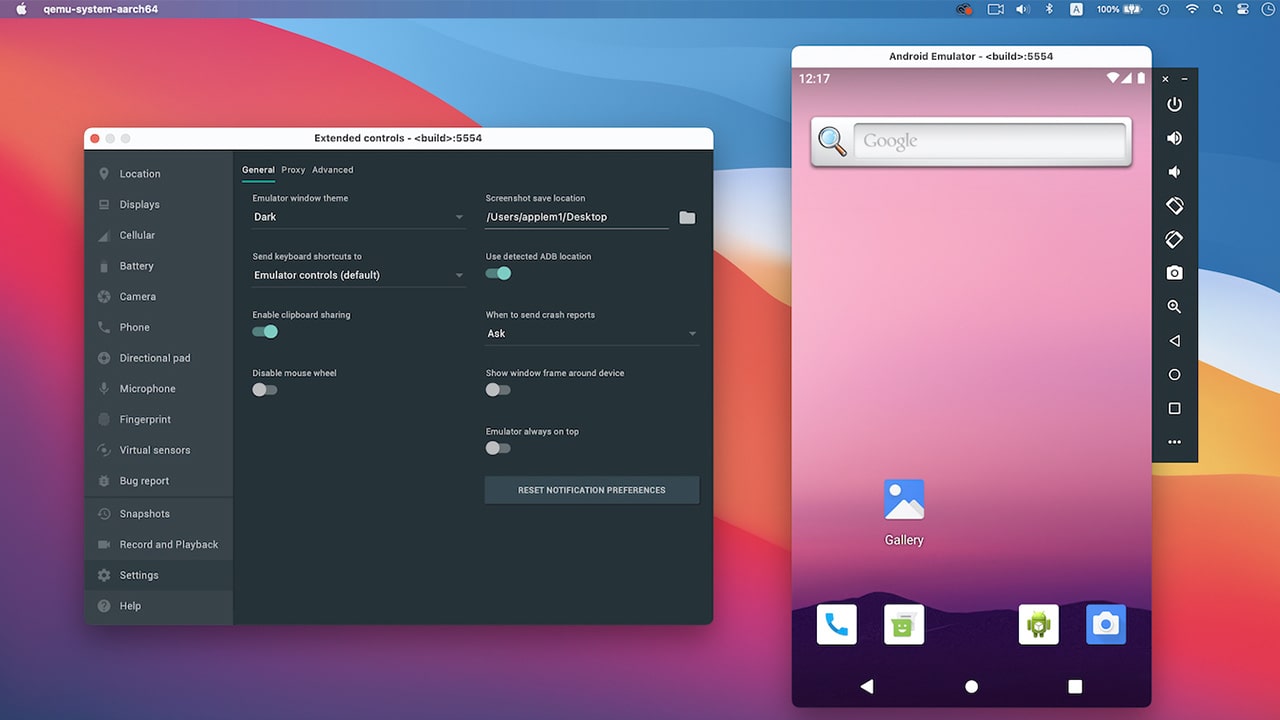Screen dimensions: 1280x720
Task: Open the Gallery app on the home screen
Action: 903,498
